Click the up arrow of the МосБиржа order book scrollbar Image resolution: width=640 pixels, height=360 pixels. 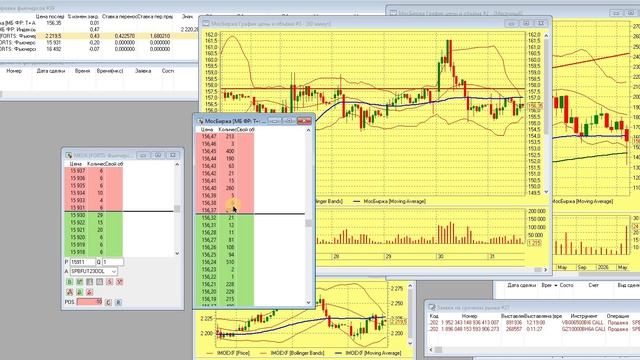click(309, 130)
